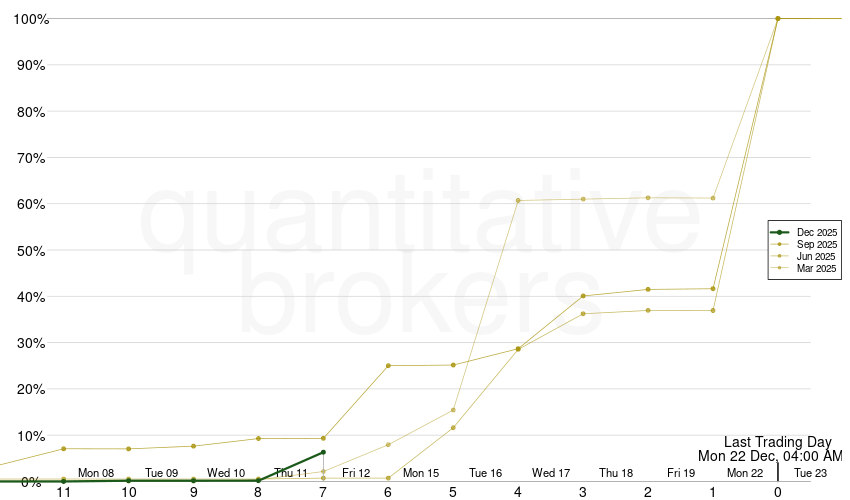Click the dark green Dec 2025 point at day 7
The height and width of the screenshot is (500, 850).
point(323,452)
